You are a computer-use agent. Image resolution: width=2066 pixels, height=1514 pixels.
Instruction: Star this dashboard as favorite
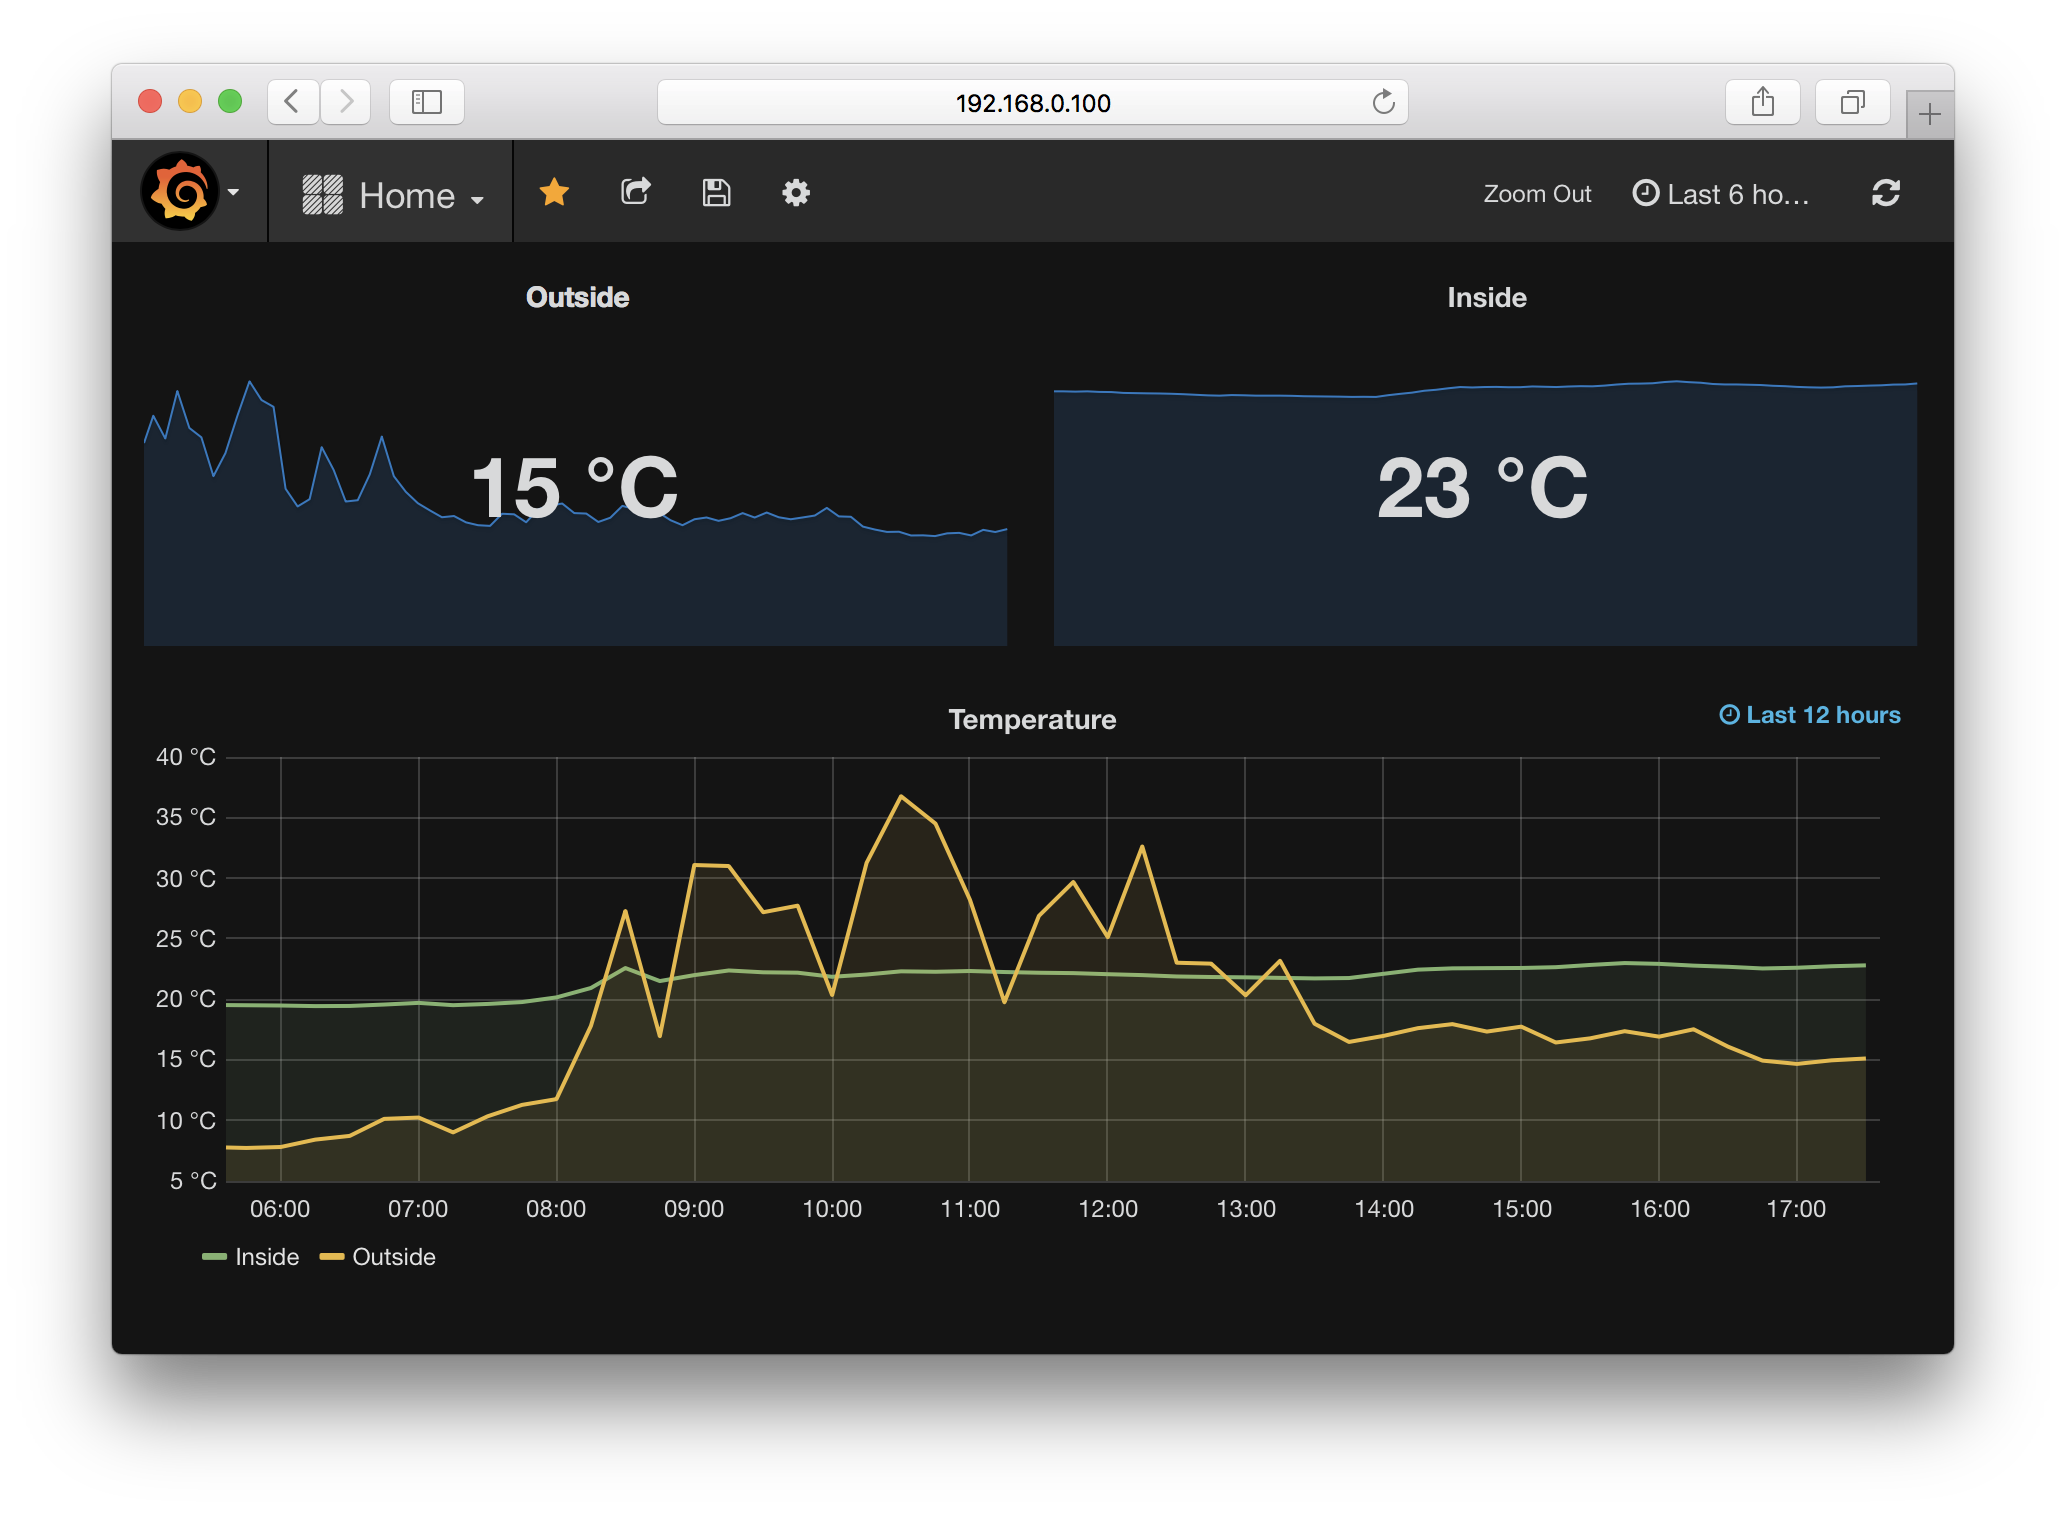(x=554, y=192)
